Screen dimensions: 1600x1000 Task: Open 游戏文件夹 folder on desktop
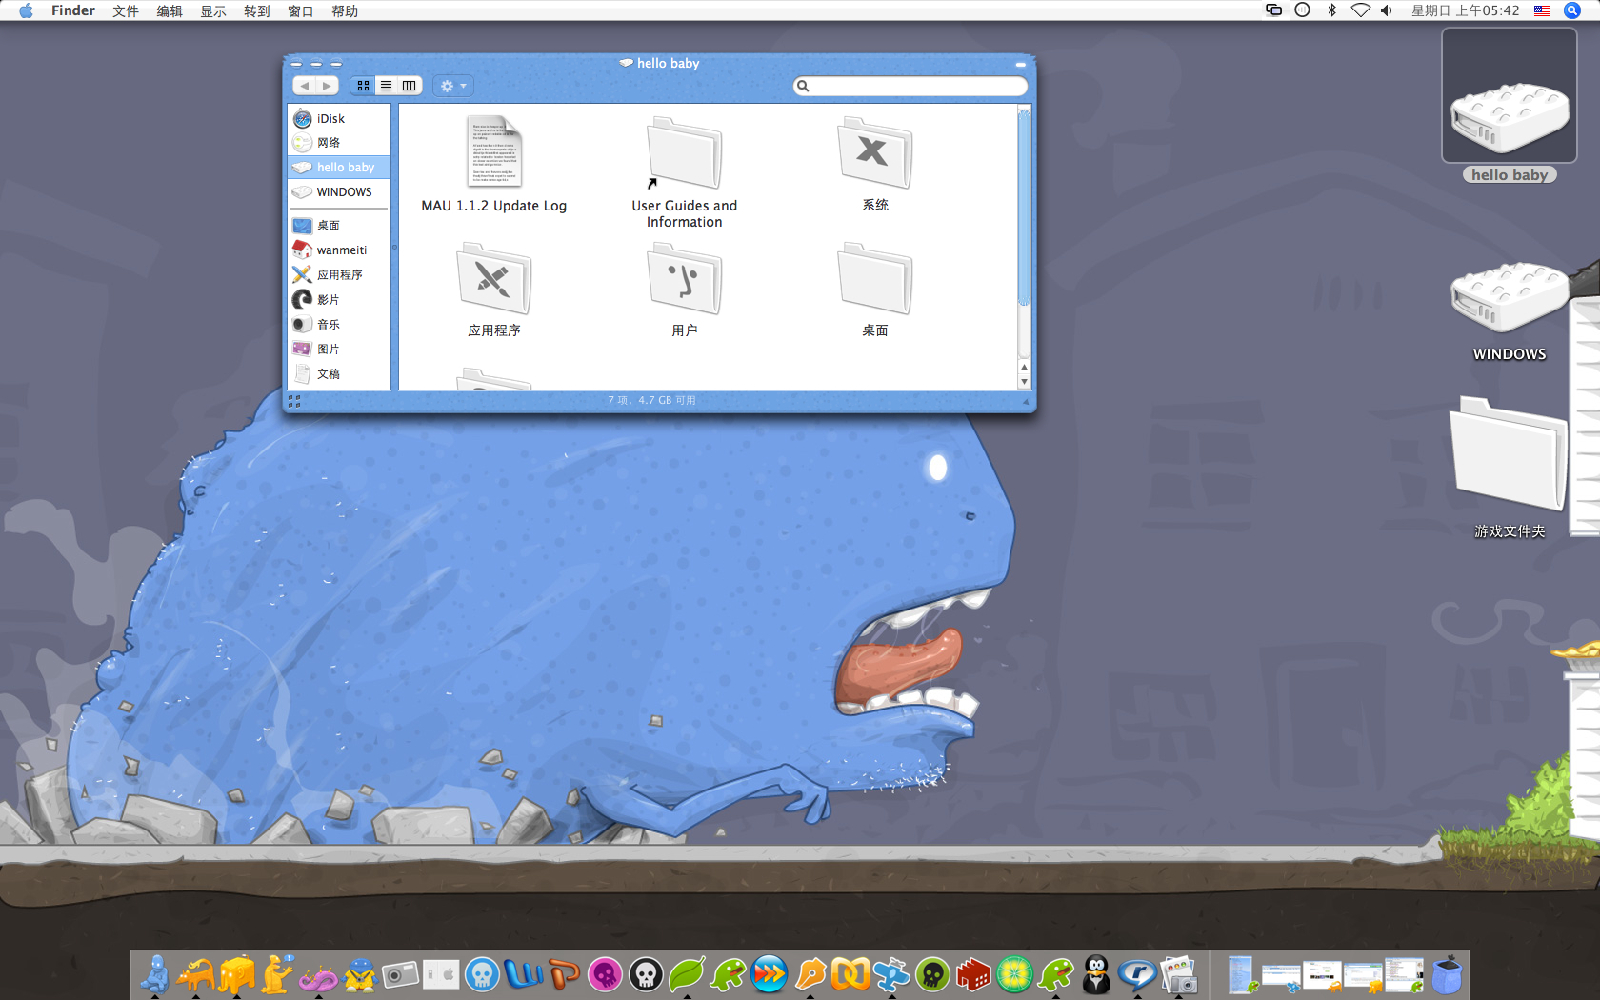pyautogui.click(x=1509, y=467)
